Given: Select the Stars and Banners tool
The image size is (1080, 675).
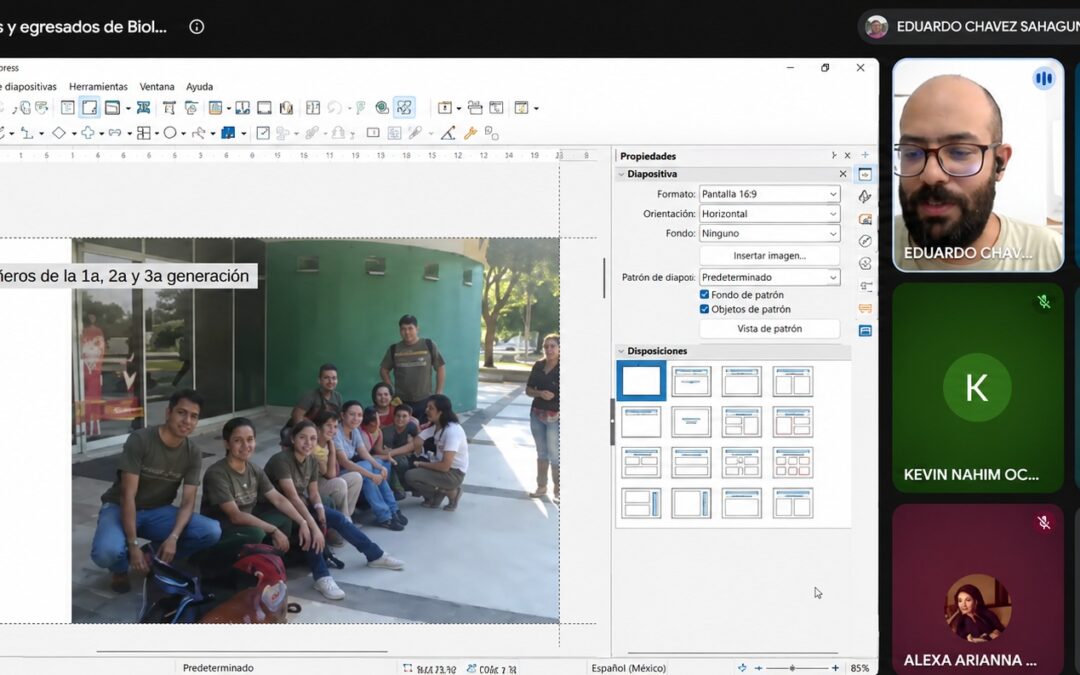Looking at the screenshot, I should (x=198, y=133).
